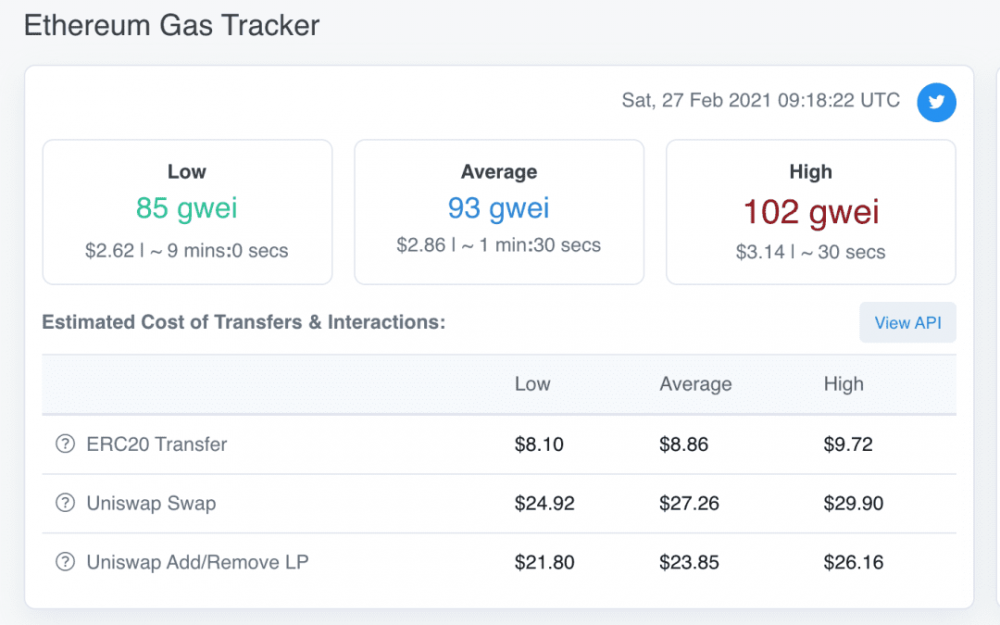The image size is (1000, 625).
Task: Click the High column header in table
Action: pyautogui.click(x=843, y=384)
